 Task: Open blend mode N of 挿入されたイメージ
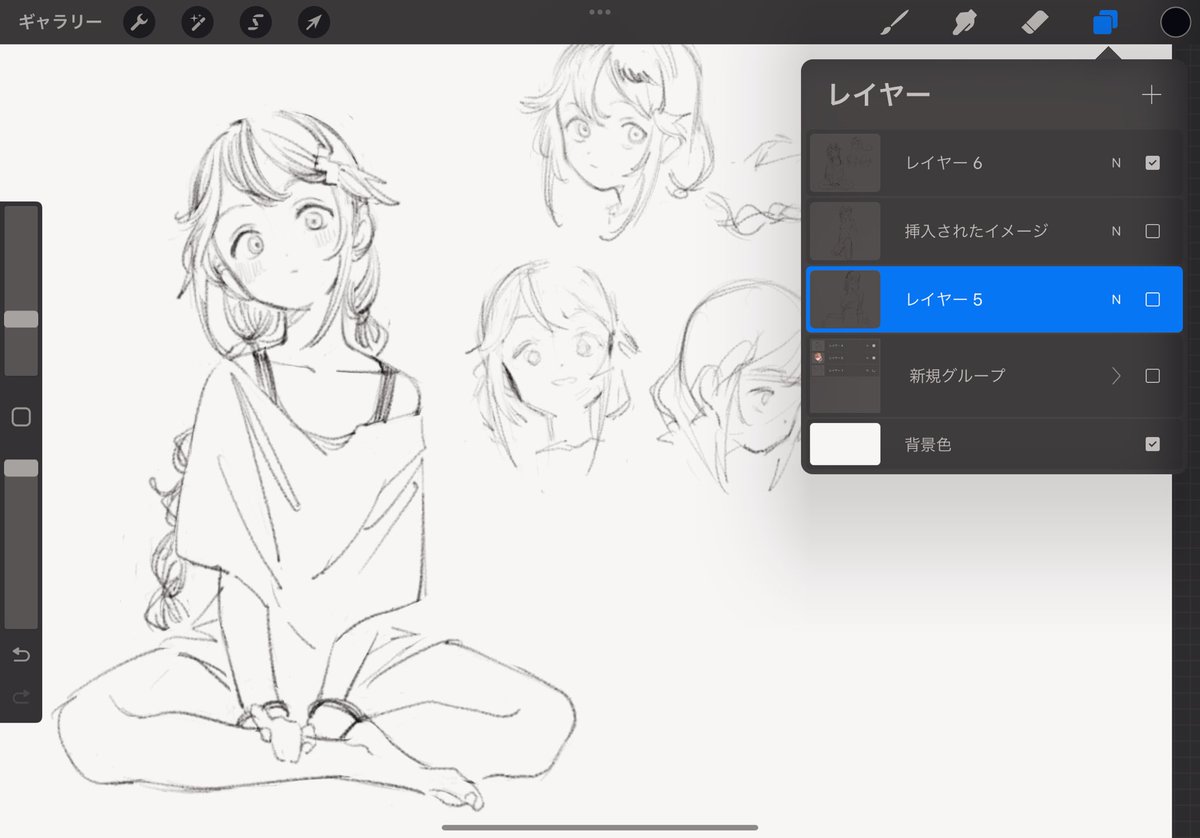point(1116,231)
